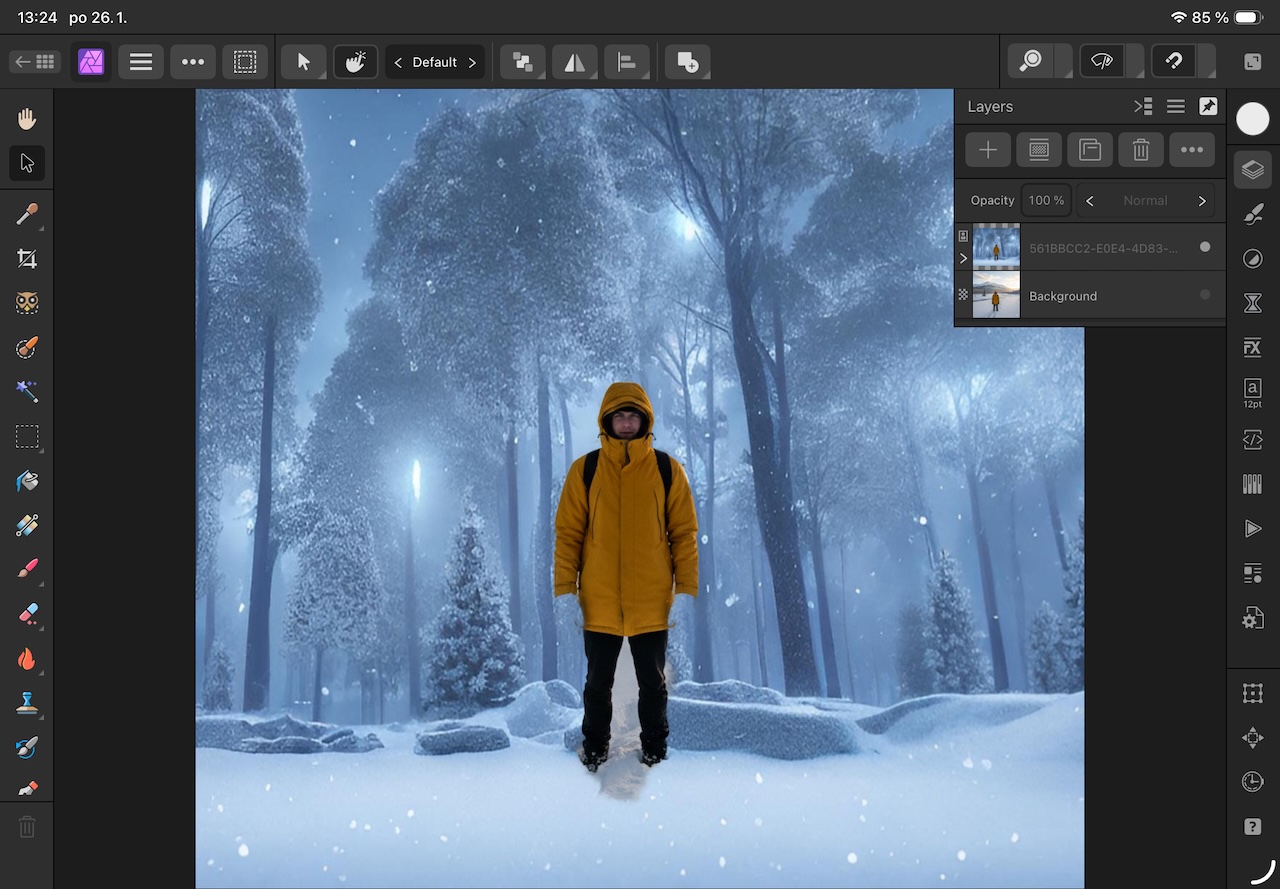Open the Help question mark

coord(1252,827)
